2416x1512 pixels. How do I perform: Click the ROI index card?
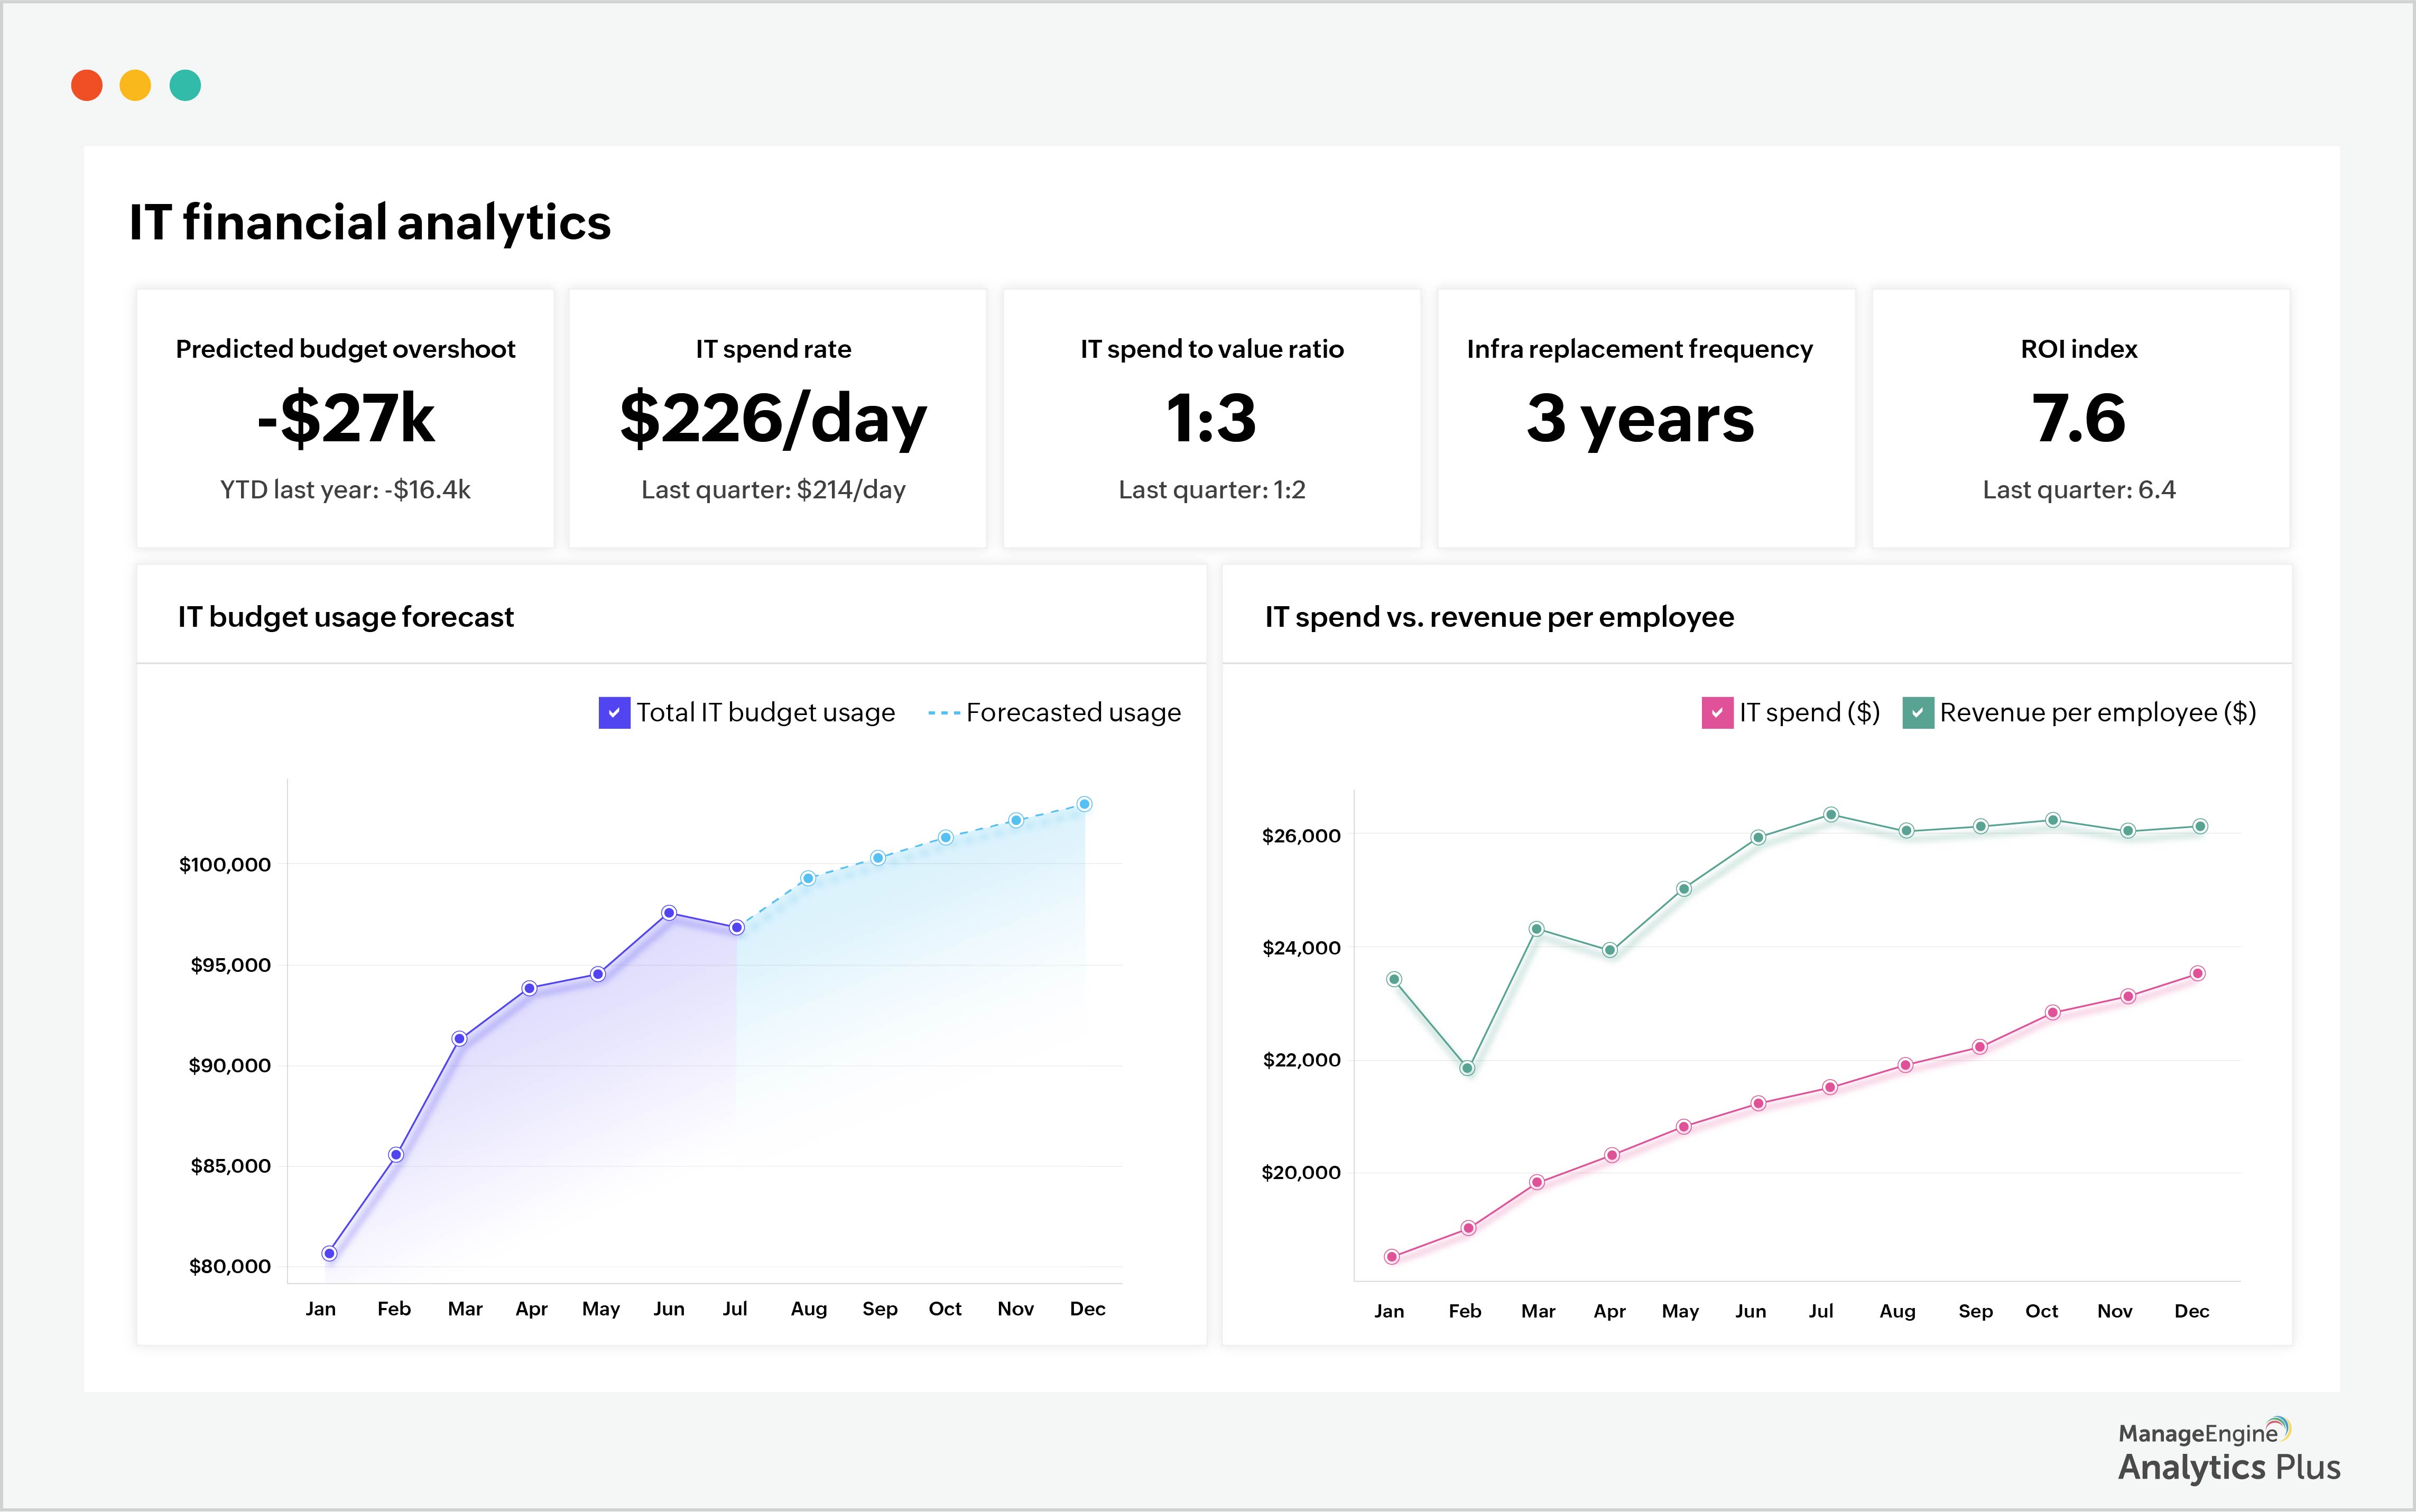[2079, 418]
